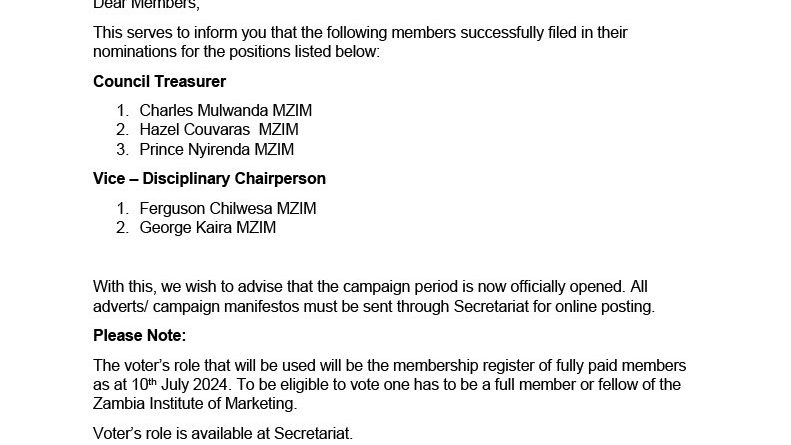Image resolution: width=791 pixels, height=445 pixels.
Task: Select the name Charles Mulwanda MZIM
Action: point(225,110)
